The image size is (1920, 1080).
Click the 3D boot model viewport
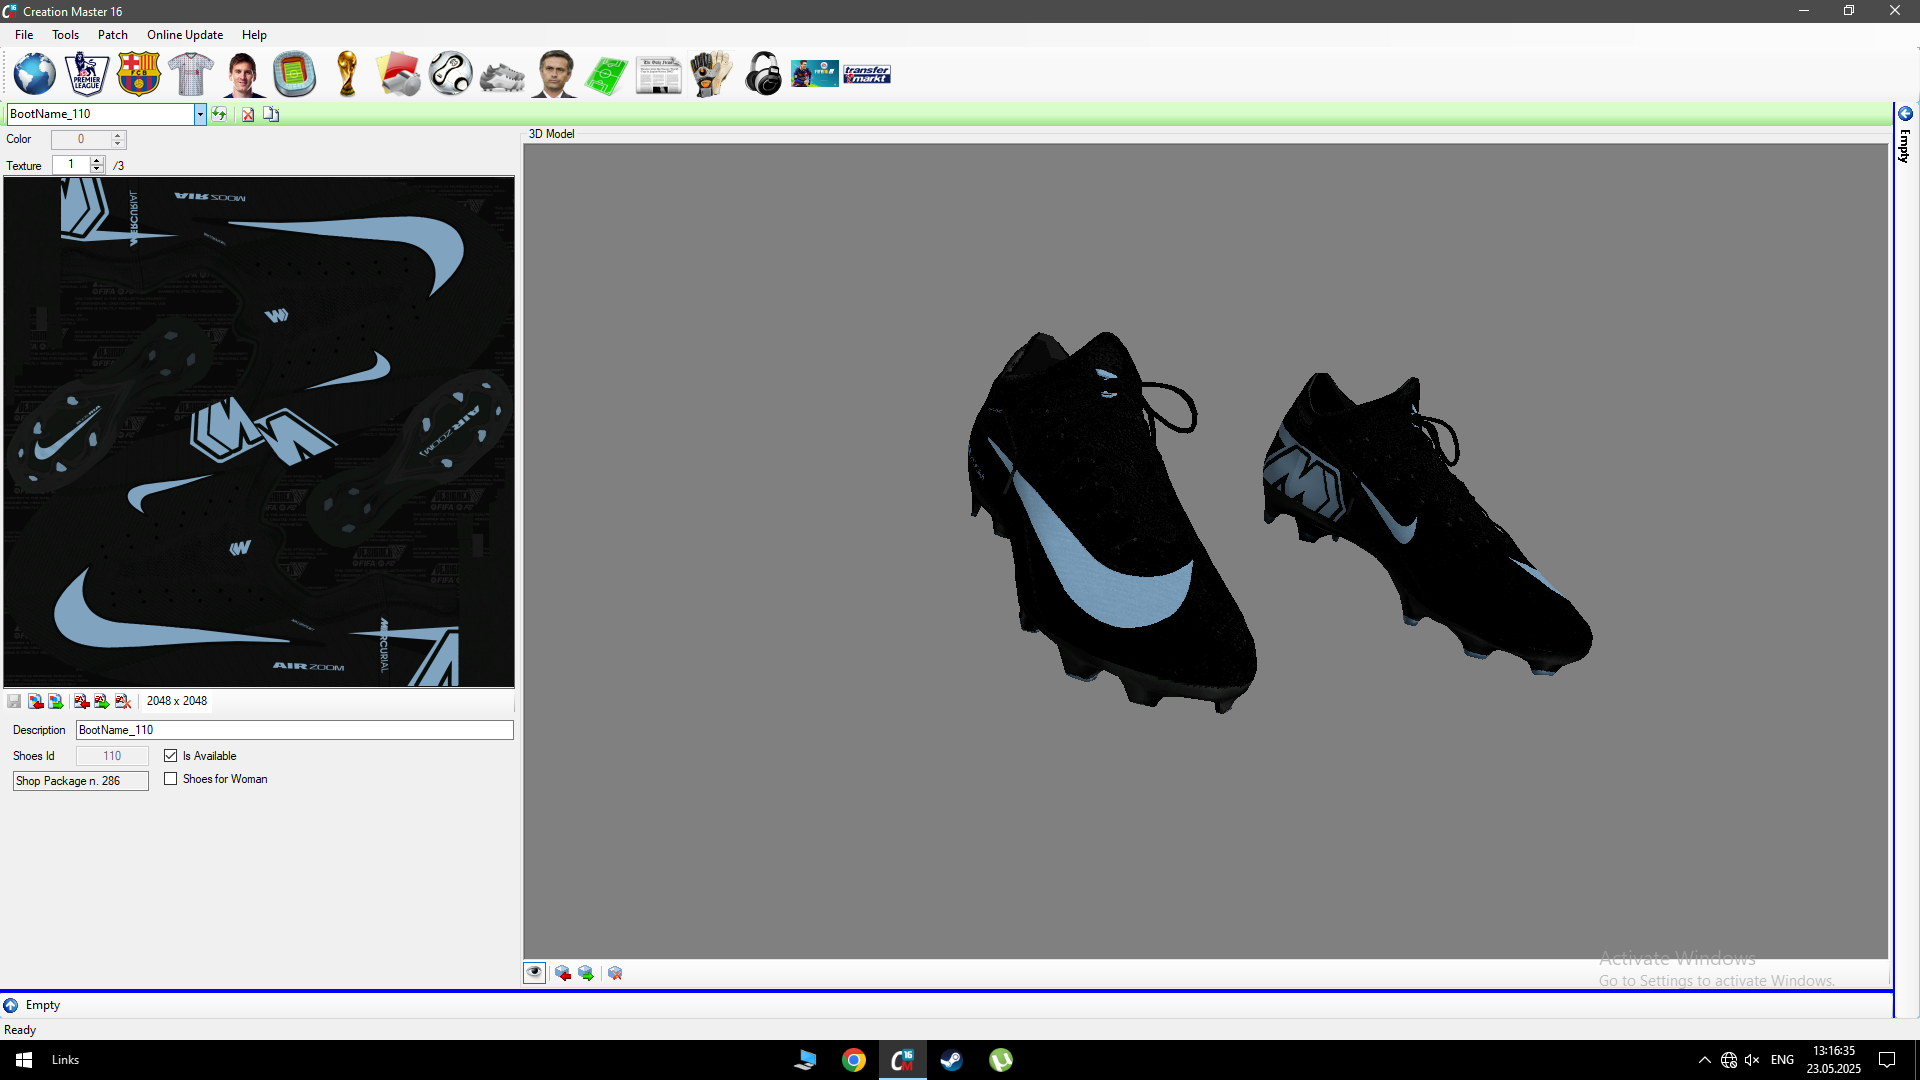pos(1205,551)
